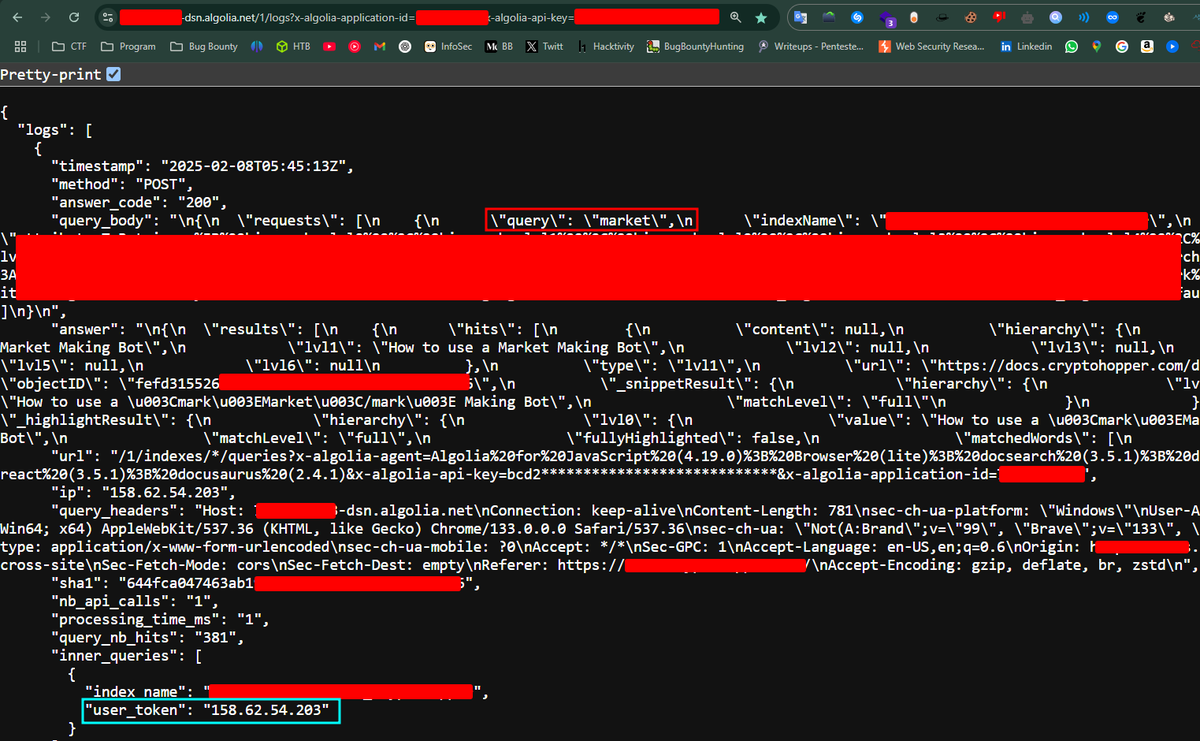Open the black hat extension icon

(943, 18)
